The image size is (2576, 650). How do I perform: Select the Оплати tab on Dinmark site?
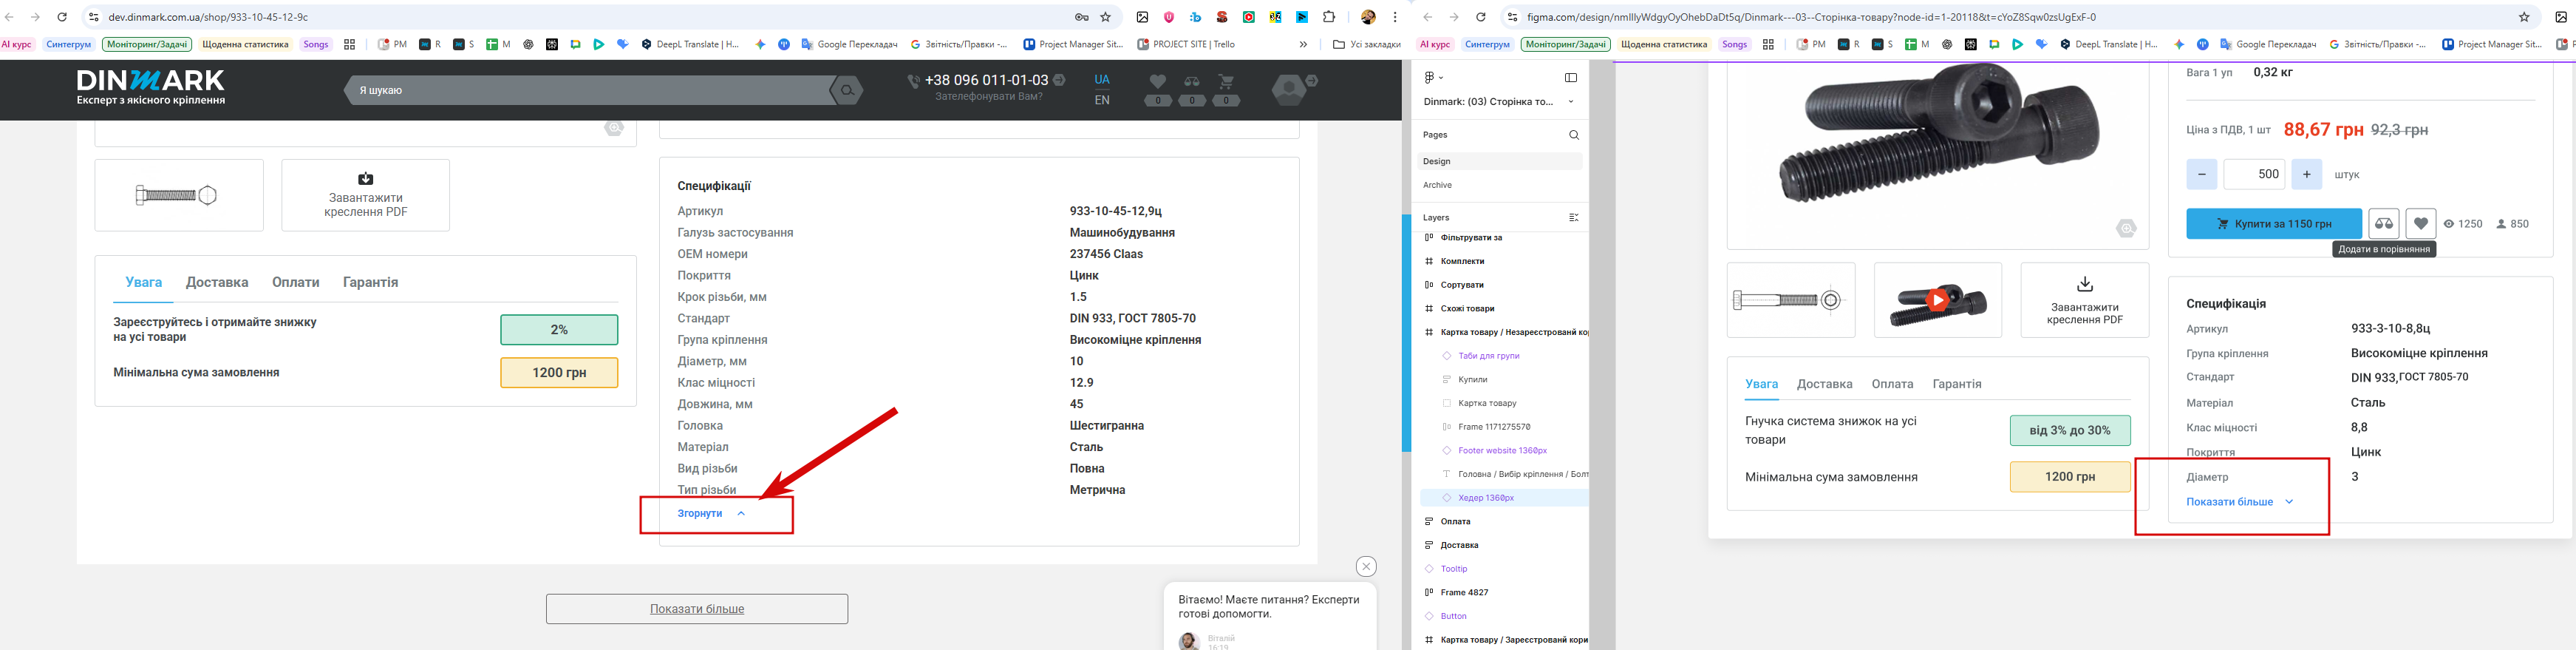[296, 282]
